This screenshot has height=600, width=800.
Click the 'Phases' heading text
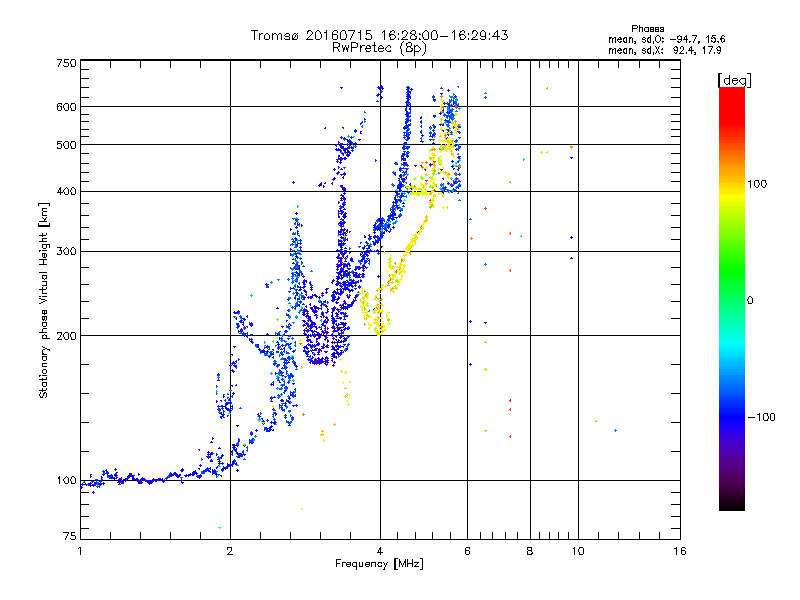coord(647,29)
